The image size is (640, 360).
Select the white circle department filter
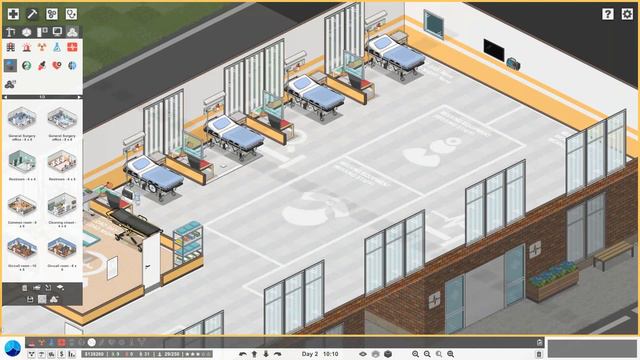pyautogui.click(x=91, y=342)
